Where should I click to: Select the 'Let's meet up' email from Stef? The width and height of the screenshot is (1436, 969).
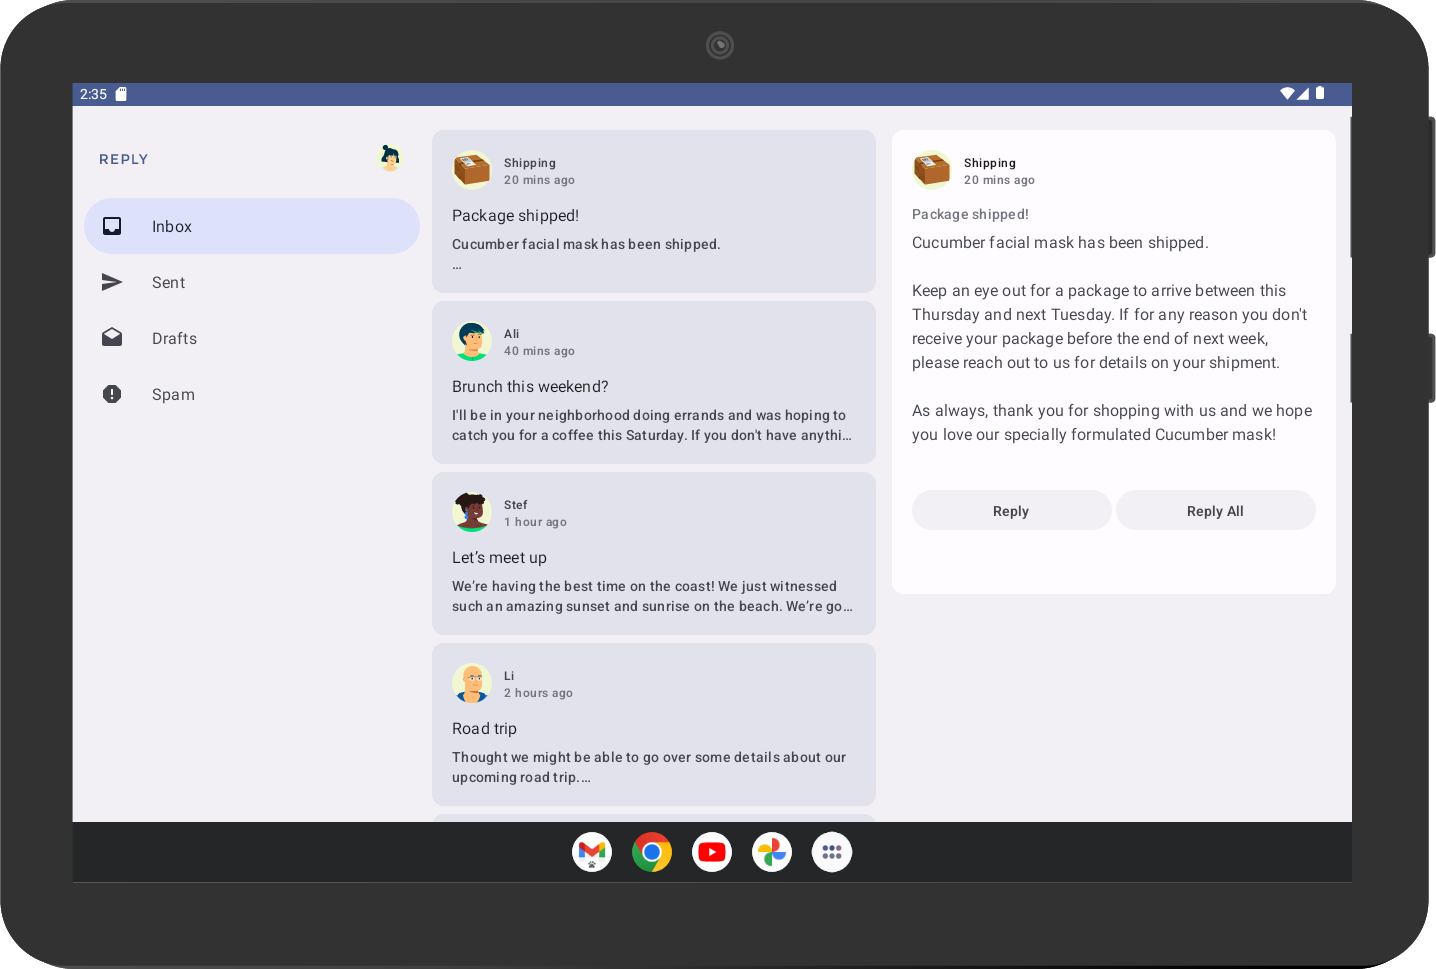(x=653, y=553)
